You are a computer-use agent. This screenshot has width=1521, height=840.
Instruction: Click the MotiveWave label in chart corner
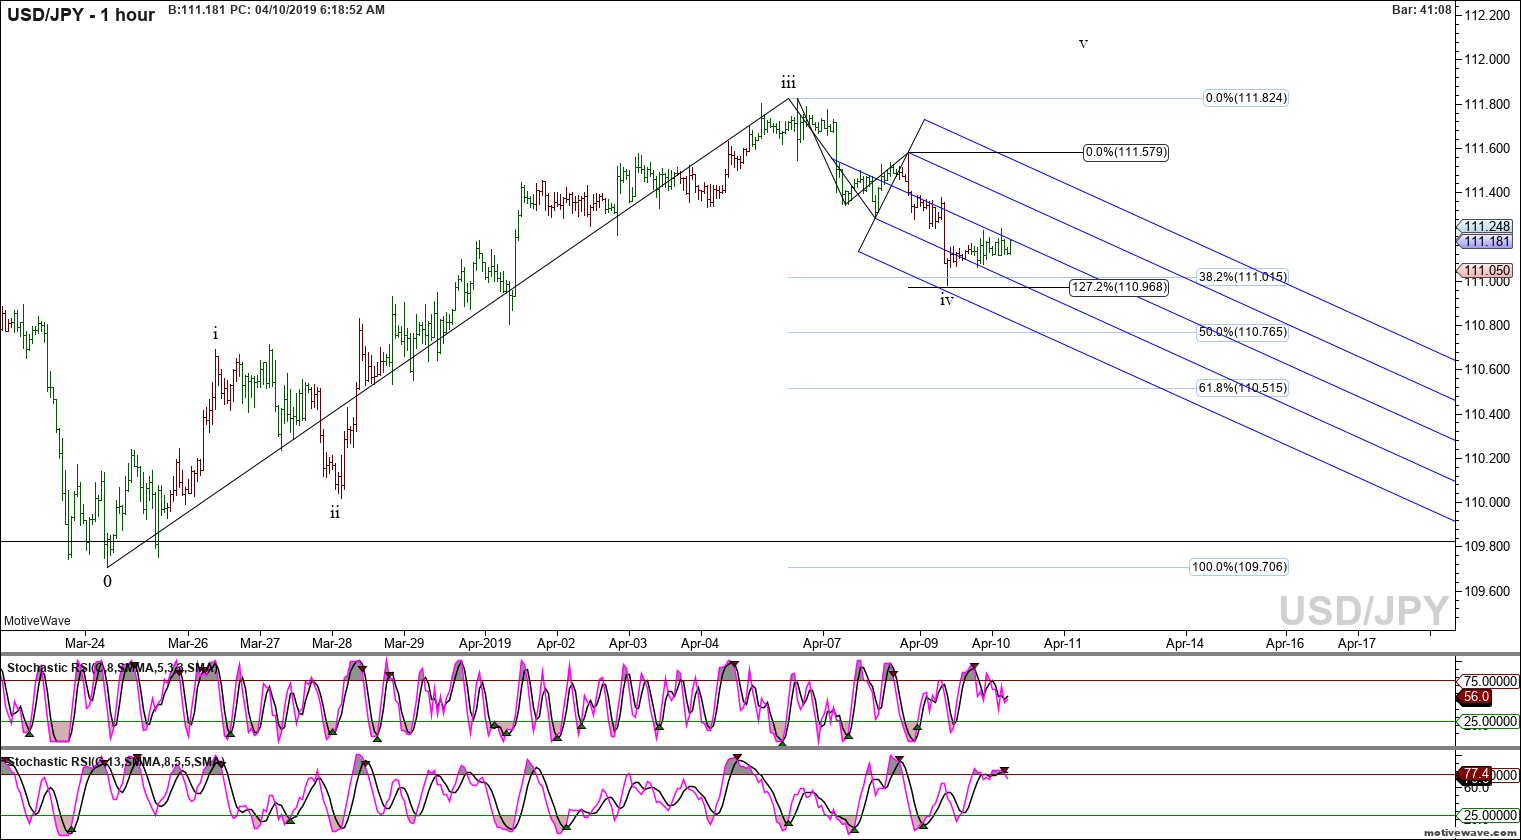point(37,621)
